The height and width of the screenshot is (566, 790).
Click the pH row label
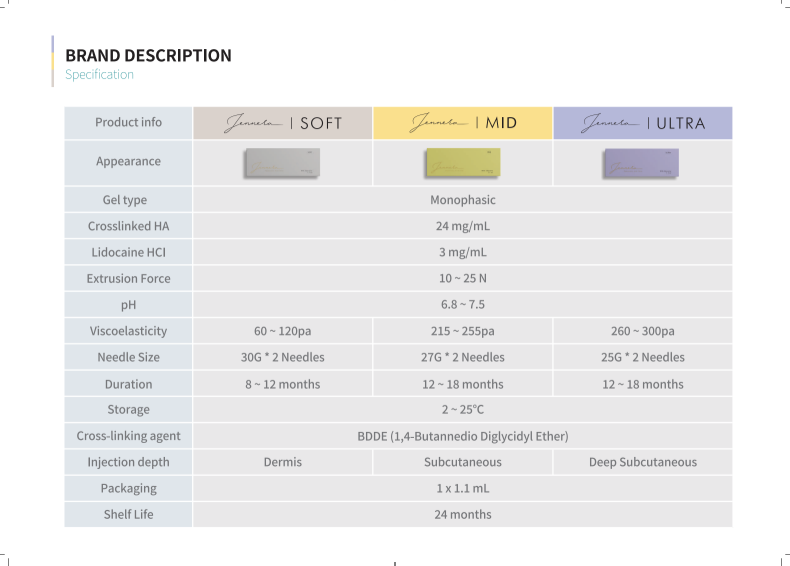pos(128,304)
